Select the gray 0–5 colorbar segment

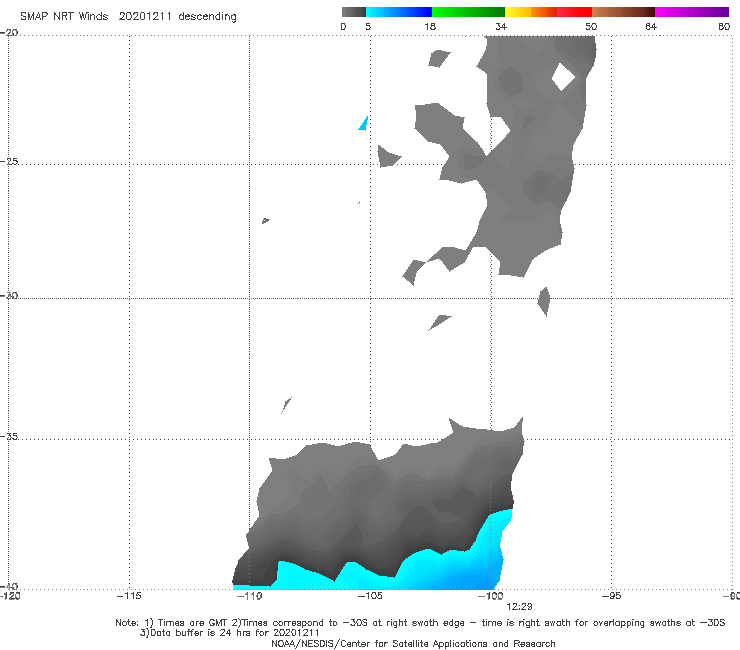(x=354, y=12)
